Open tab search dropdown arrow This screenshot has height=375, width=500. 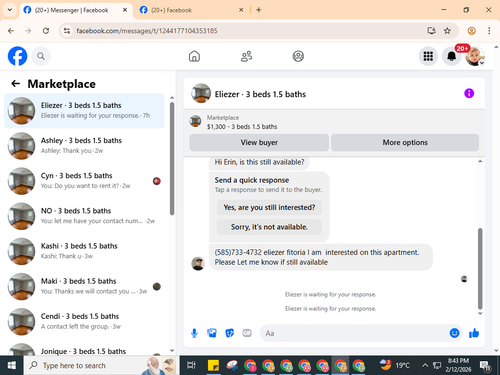(x=10, y=10)
